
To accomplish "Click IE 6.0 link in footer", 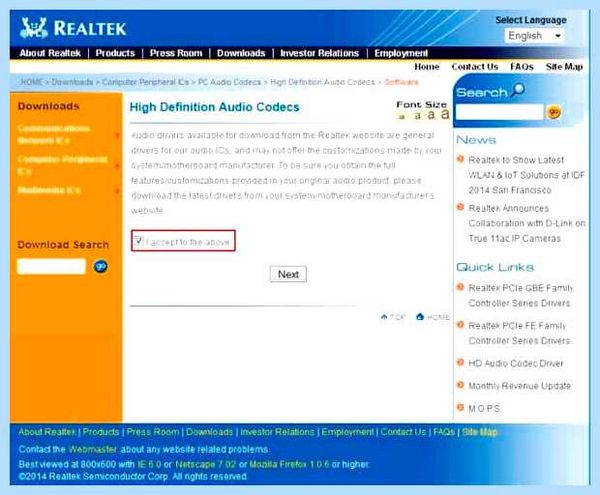I will click(x=149, y=464).
